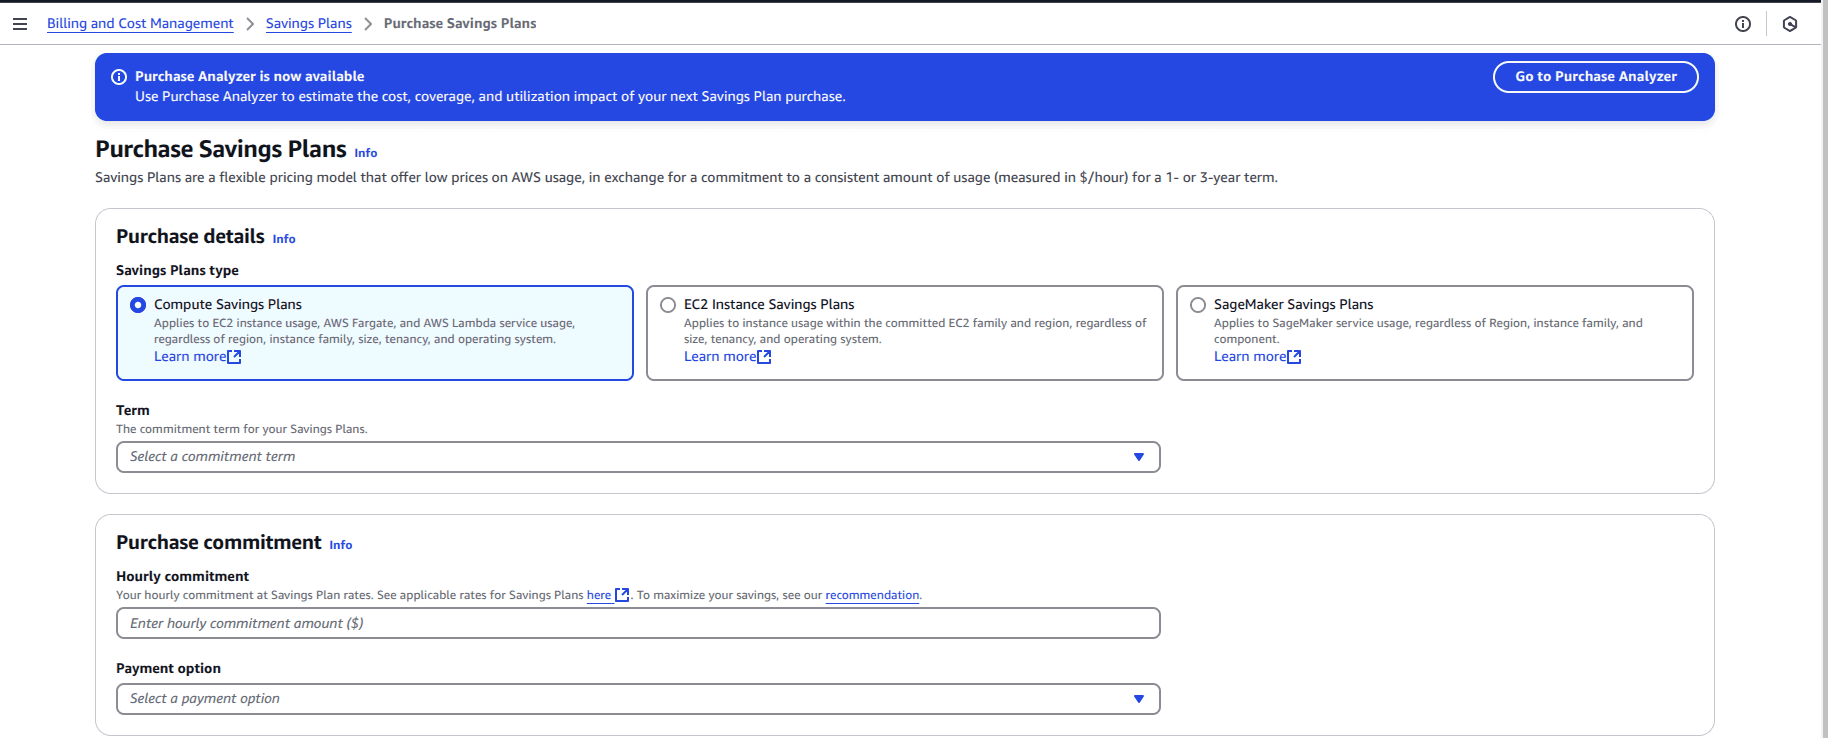Image resolution: width=1828 pixels, height=738 pixels.
Task: Select Compute Savings Plans radio button
Action: [138, 305]
